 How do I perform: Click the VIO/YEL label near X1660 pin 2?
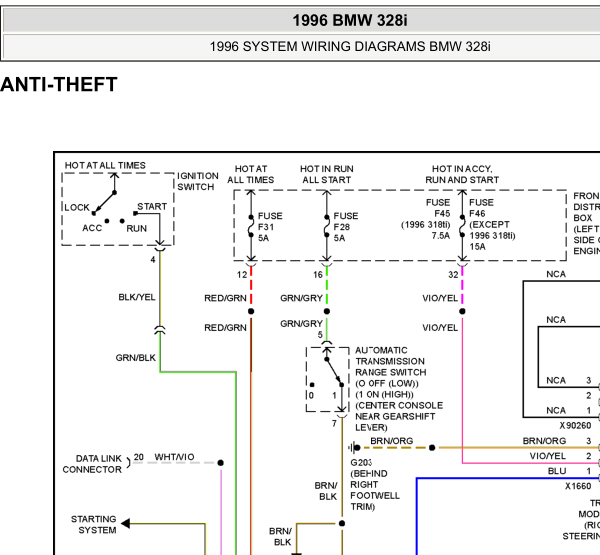point(548,456)
